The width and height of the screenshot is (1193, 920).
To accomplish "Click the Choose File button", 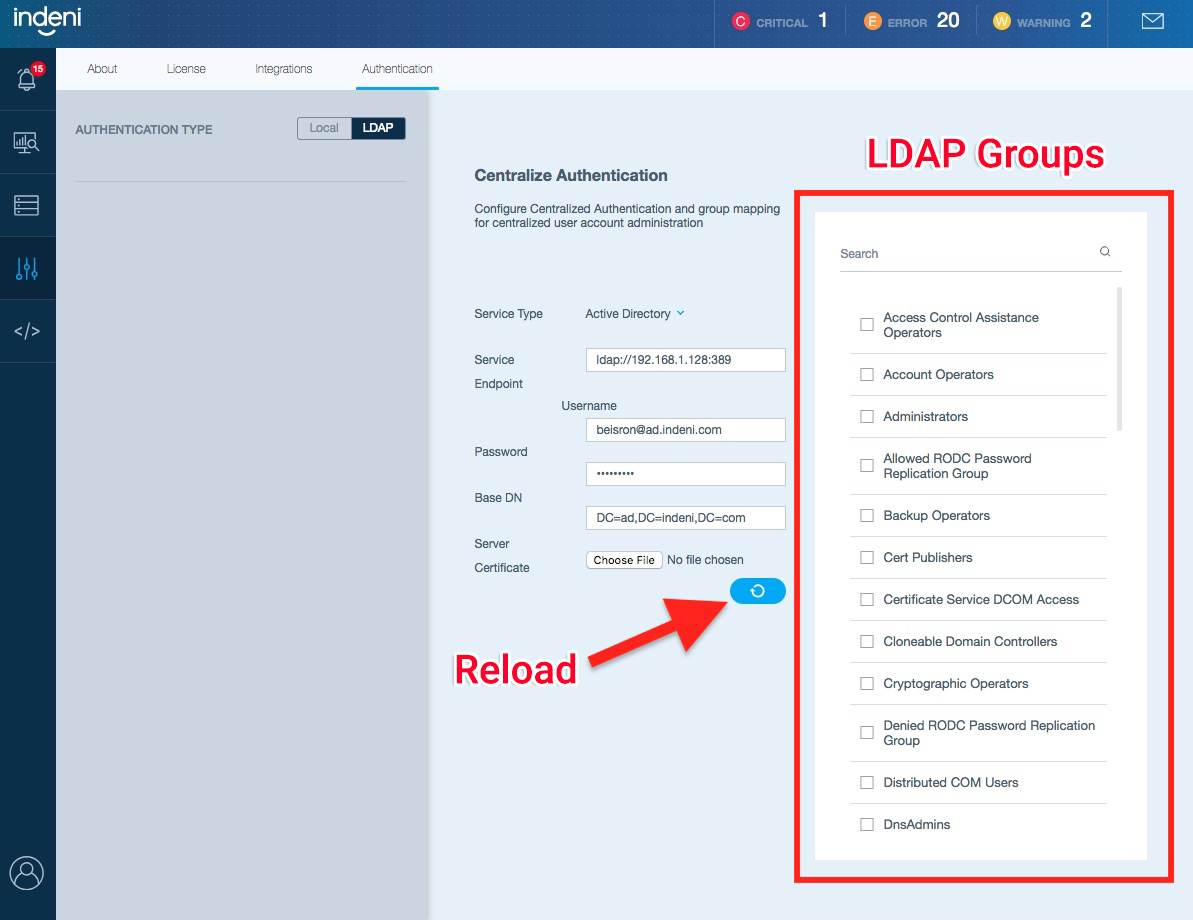I will click(x=624, y=560).
